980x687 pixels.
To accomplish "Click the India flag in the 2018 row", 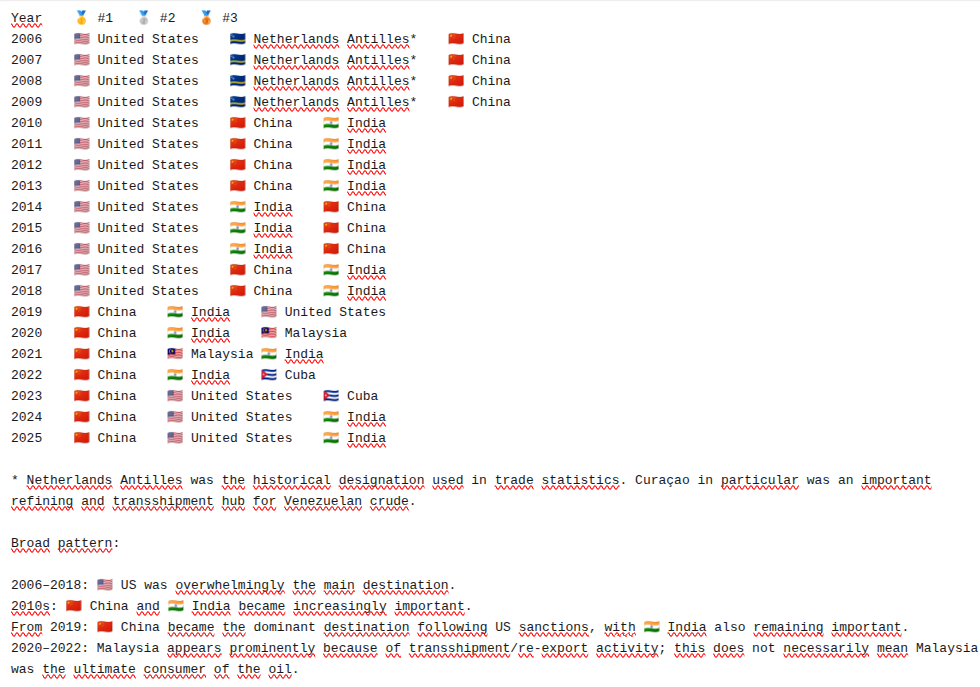I will pyautogui.click(x=331, y=291).
